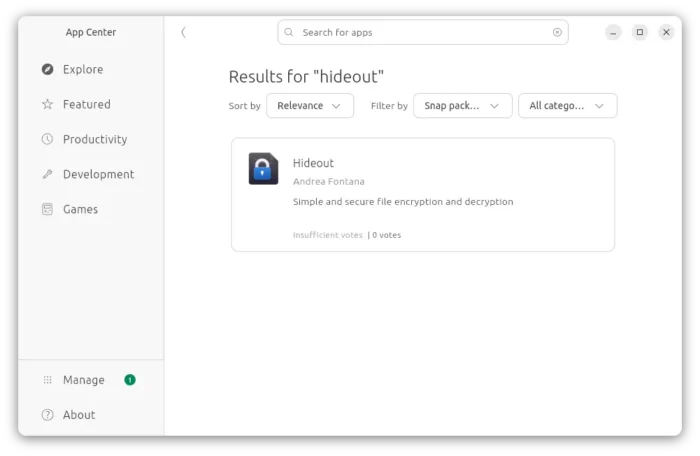Maximize the App Center window
The width and height of the screenshot is (700, 456).
pos(640,32)
